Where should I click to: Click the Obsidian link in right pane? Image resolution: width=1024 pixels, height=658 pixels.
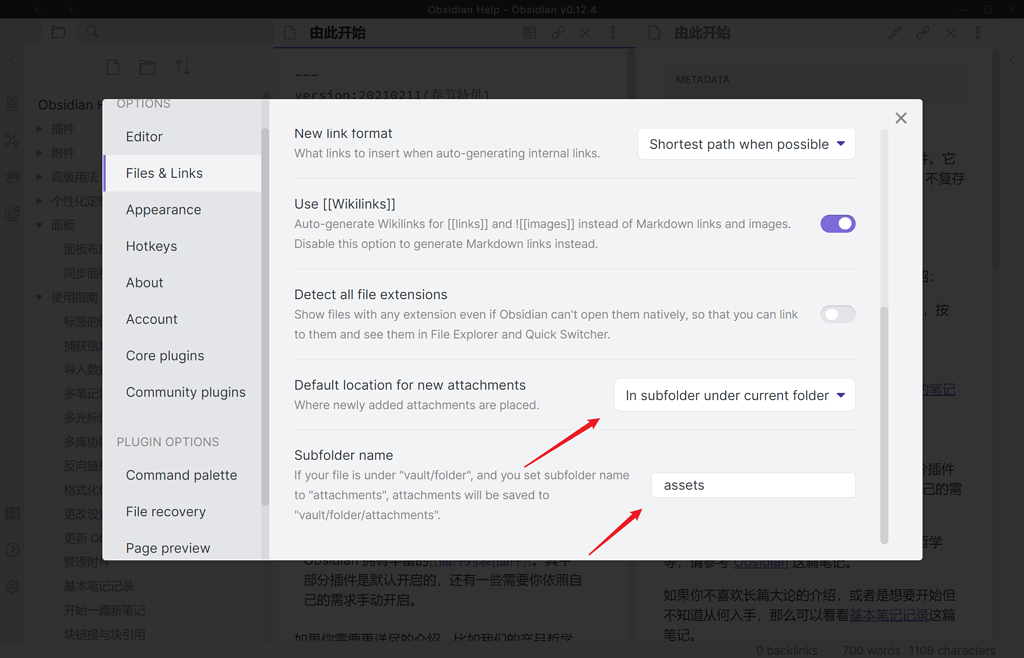coord(760,562)
